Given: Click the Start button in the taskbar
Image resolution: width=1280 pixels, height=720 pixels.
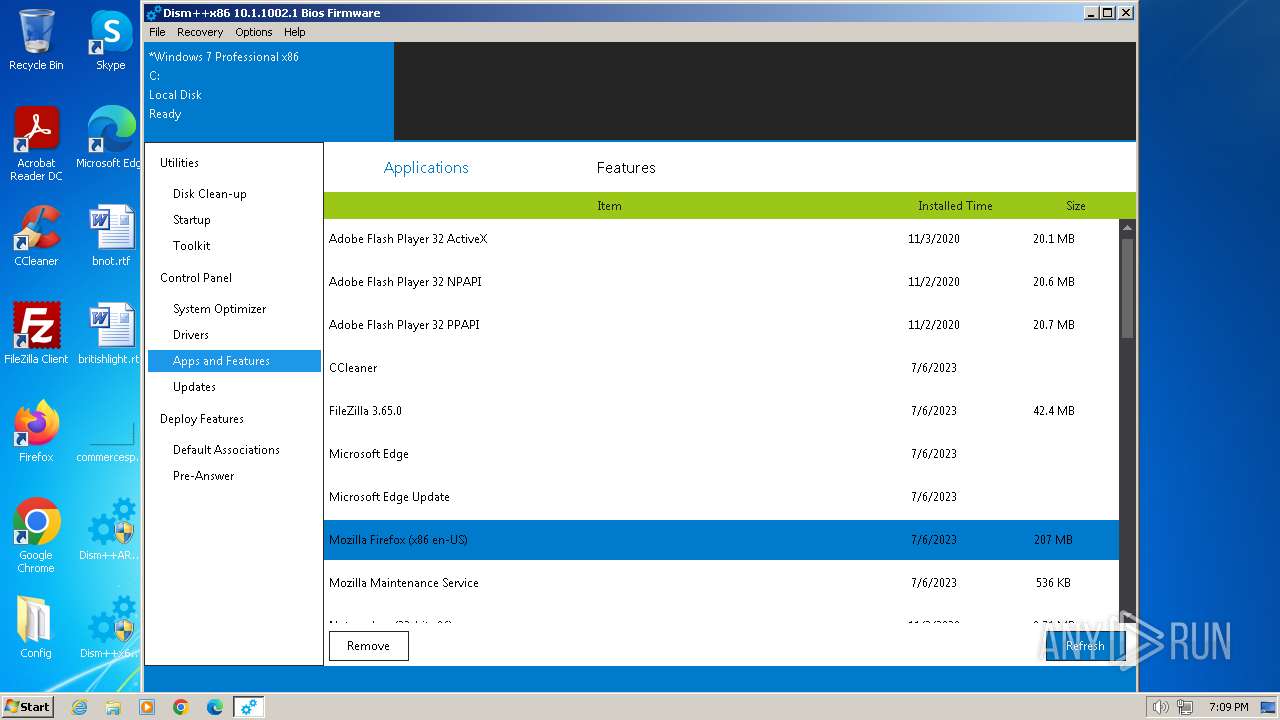Looking at the screenshot, I should pyautogui.click(x=28, y=707).
